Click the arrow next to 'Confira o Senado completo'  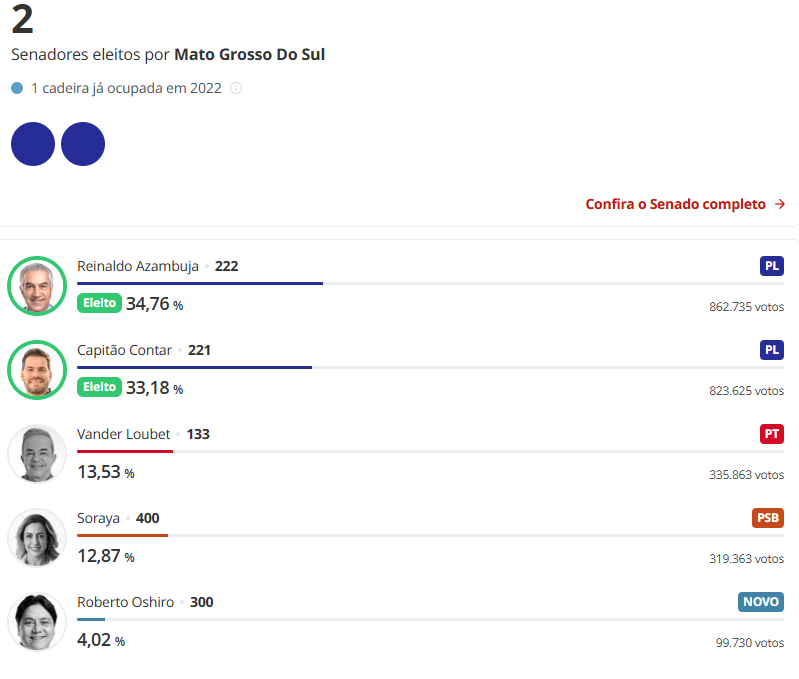click(780, 204)
